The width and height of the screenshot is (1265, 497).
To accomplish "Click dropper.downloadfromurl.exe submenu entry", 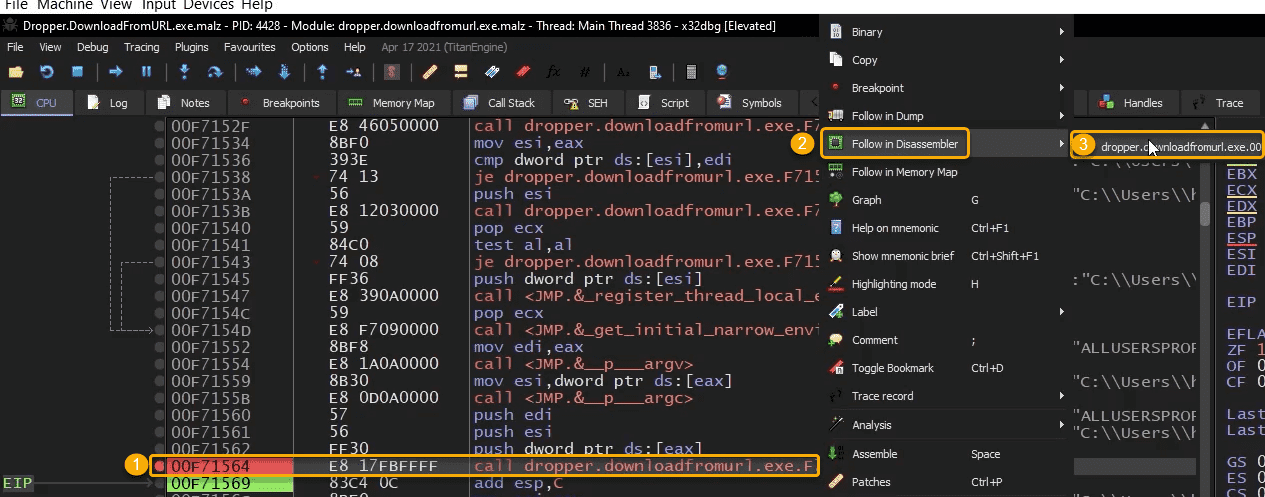I will coord(1167,145).
